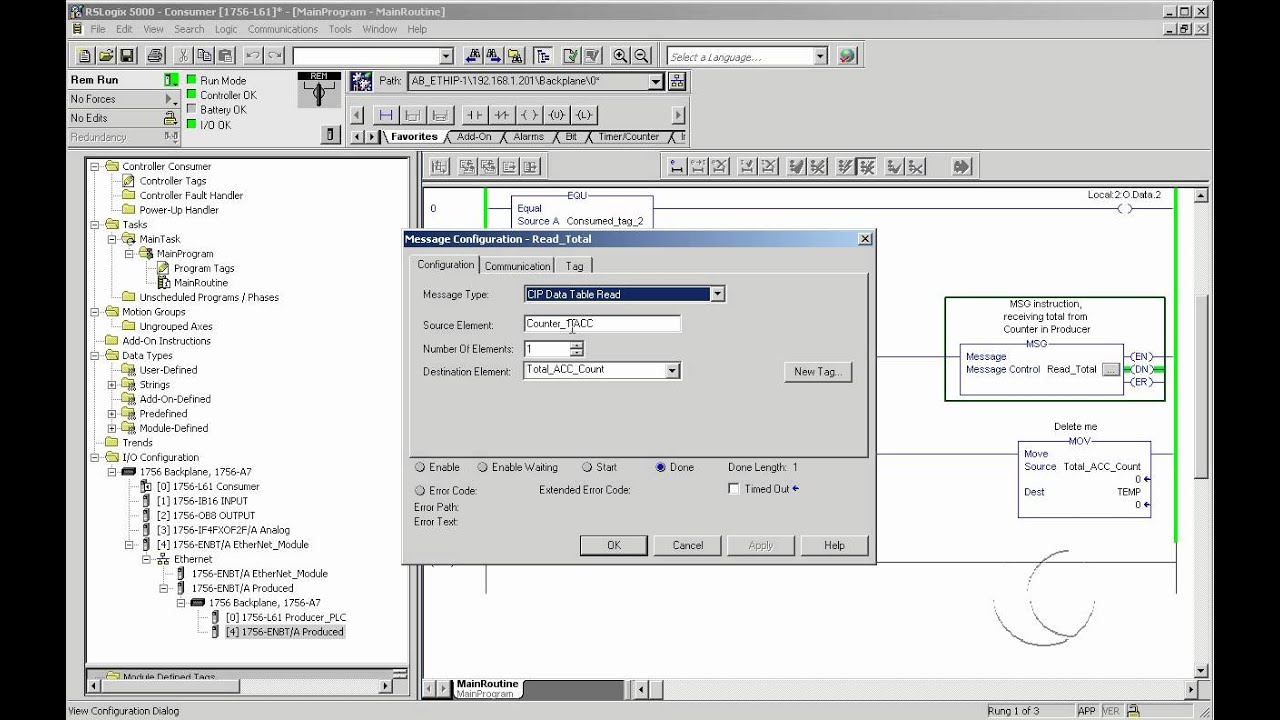
Task: Click the Zoom Out magnifier icon
Action: 642,56
